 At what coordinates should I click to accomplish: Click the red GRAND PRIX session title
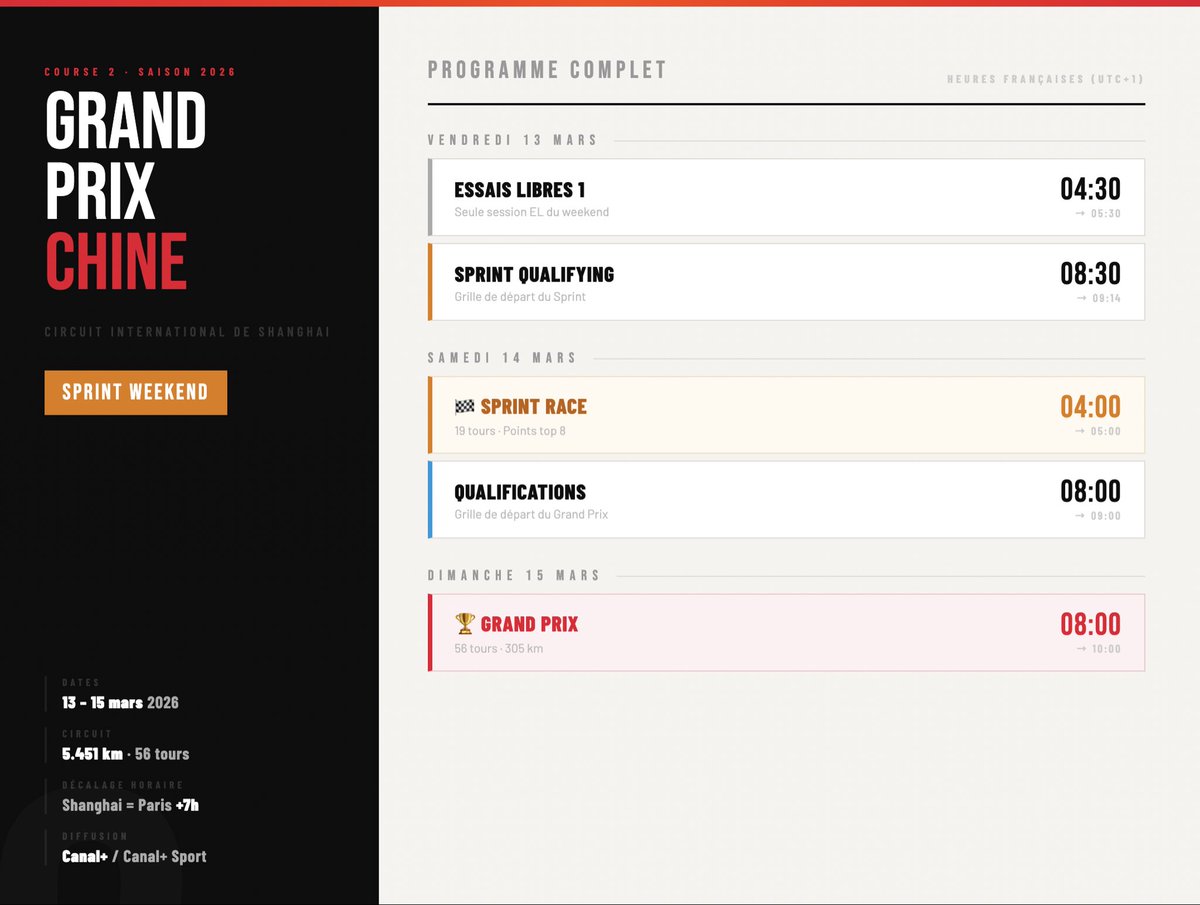[530, 624]
